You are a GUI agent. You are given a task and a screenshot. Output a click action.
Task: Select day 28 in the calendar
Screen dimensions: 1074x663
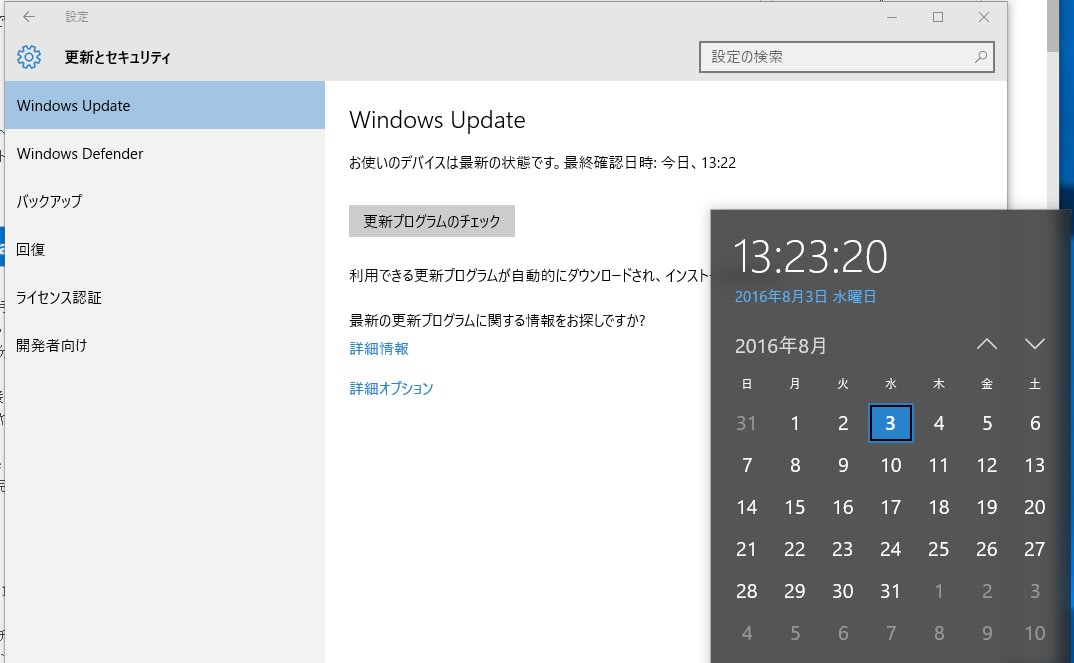[x=747, y=591]
